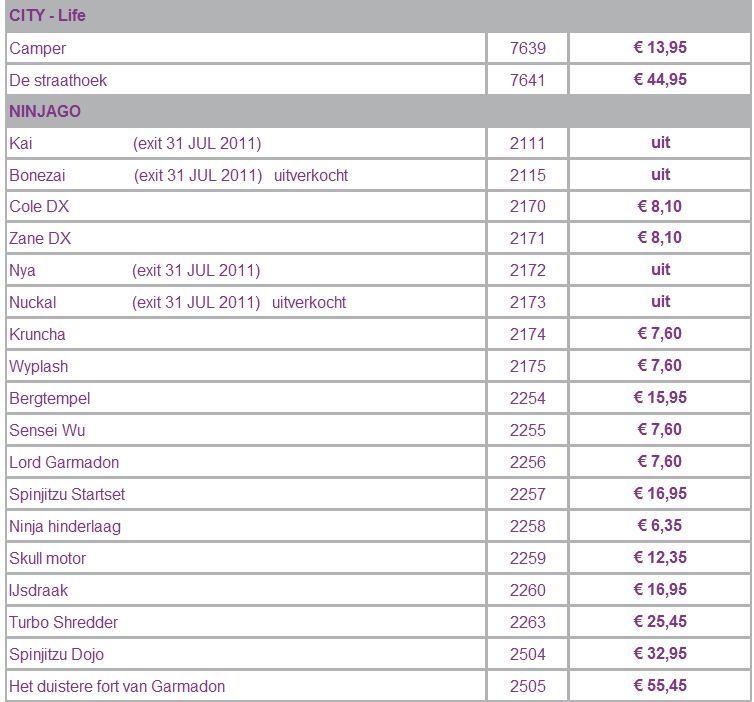The image size is (754, 702).
Task: Click item number 2263
Action: [x=528, y=622]
